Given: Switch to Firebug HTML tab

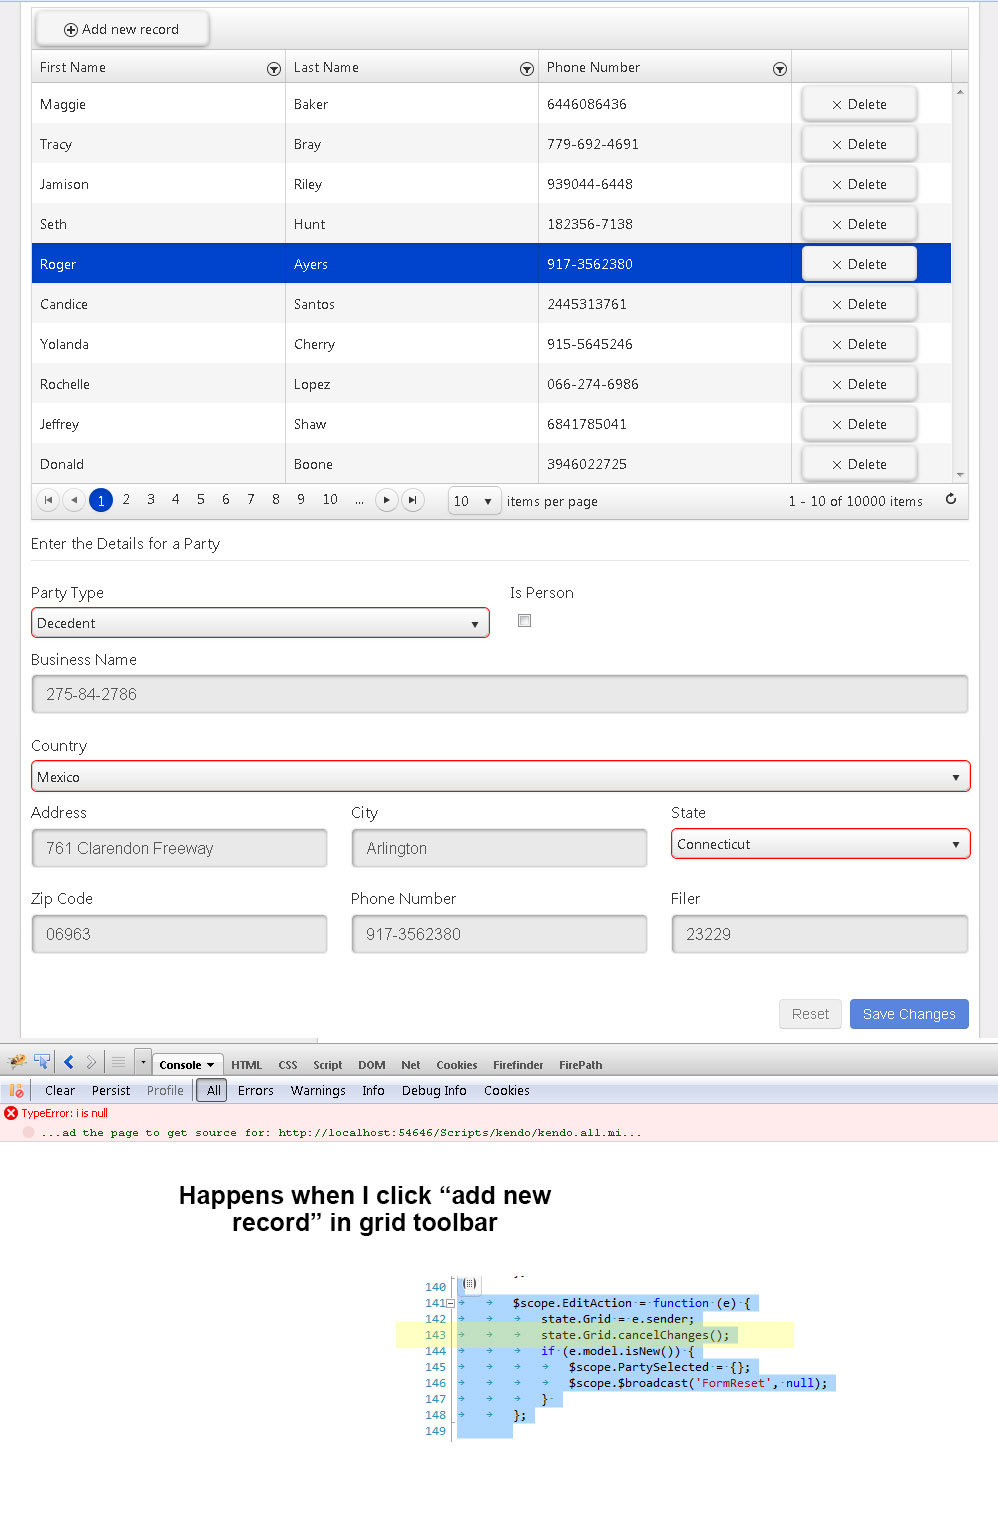Looking at the screenshot, I should [246, 1065].
